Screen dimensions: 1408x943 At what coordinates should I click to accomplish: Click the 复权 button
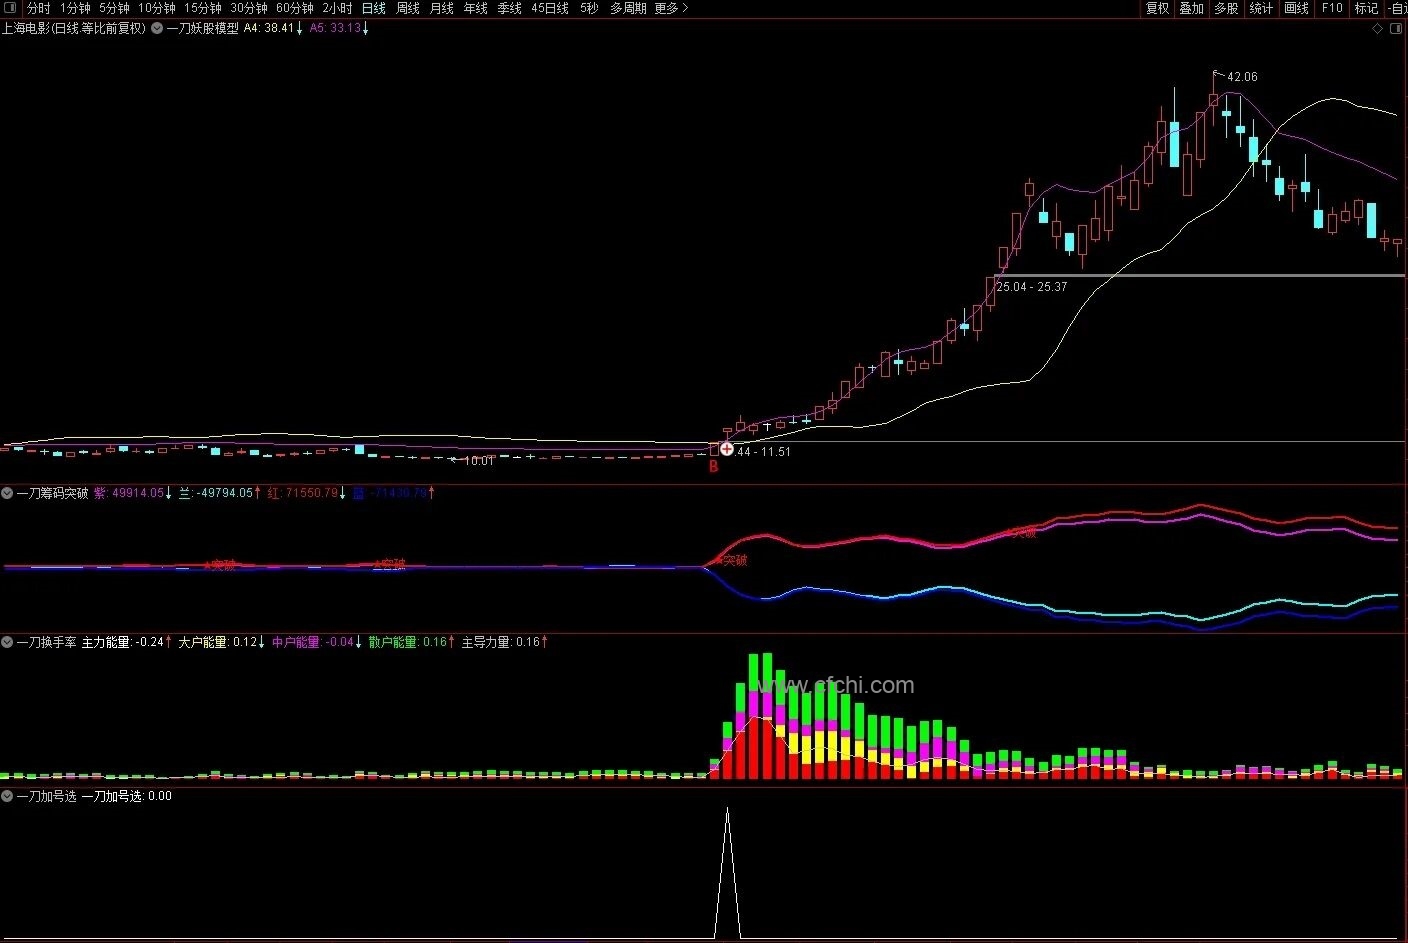coord(1157,8)
